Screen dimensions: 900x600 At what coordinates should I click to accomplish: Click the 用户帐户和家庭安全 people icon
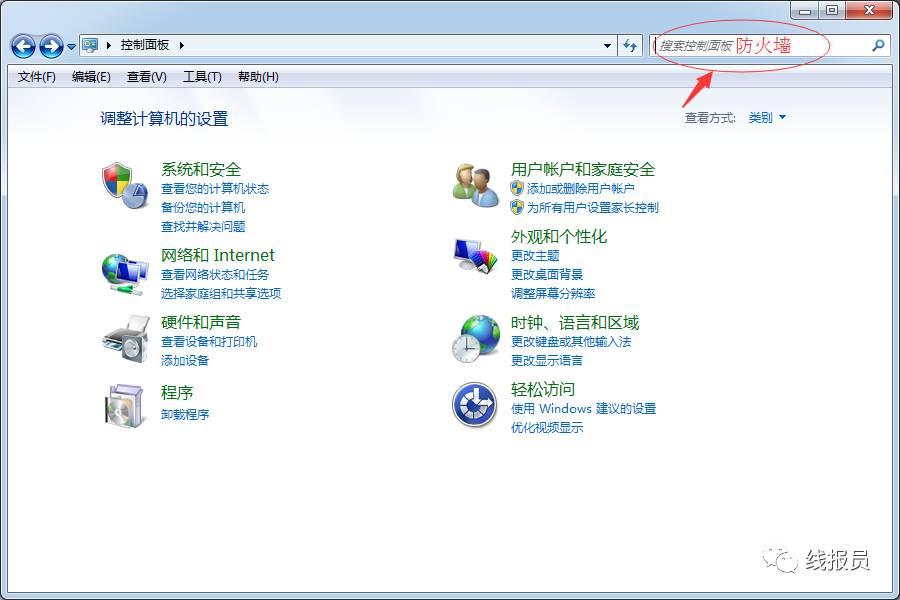point(473,187)
